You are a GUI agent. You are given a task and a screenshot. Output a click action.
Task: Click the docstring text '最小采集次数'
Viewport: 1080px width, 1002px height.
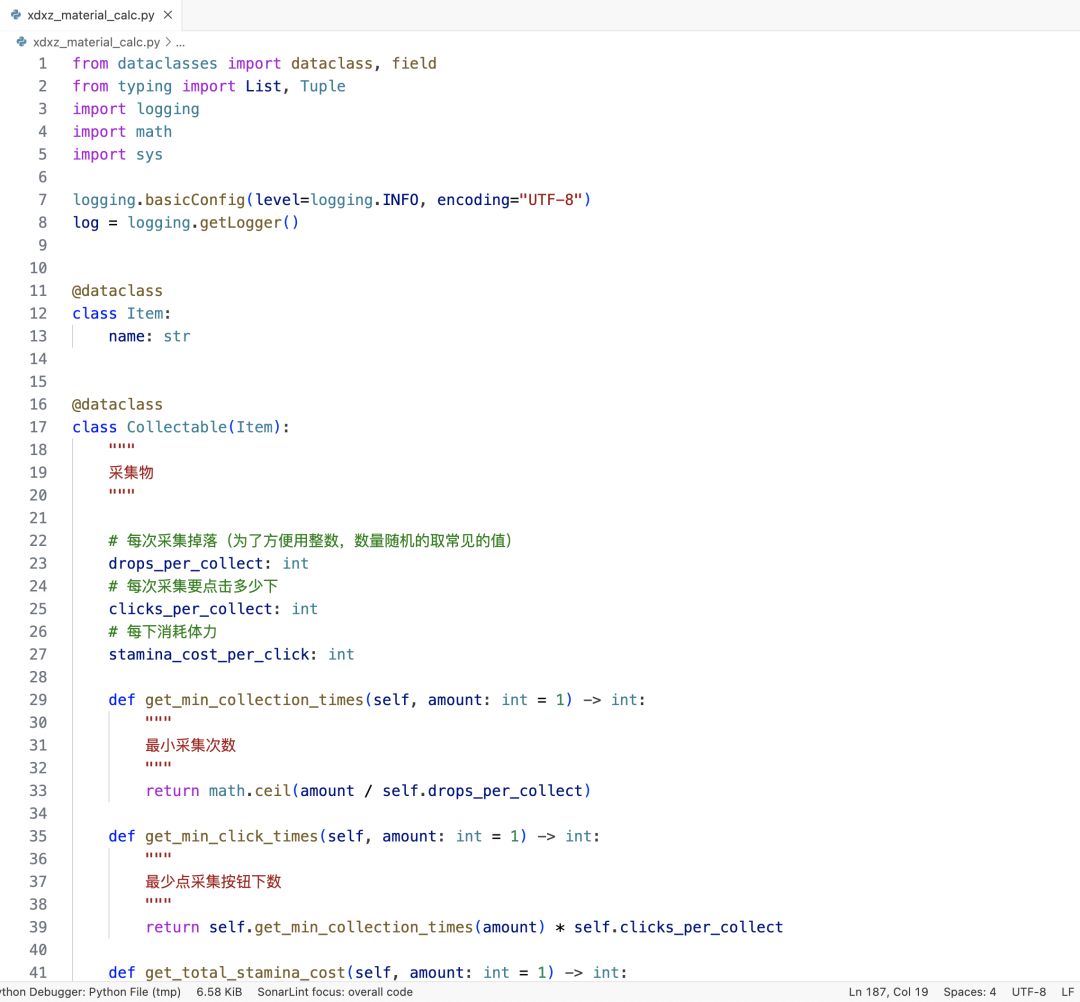tap(190, 745)
